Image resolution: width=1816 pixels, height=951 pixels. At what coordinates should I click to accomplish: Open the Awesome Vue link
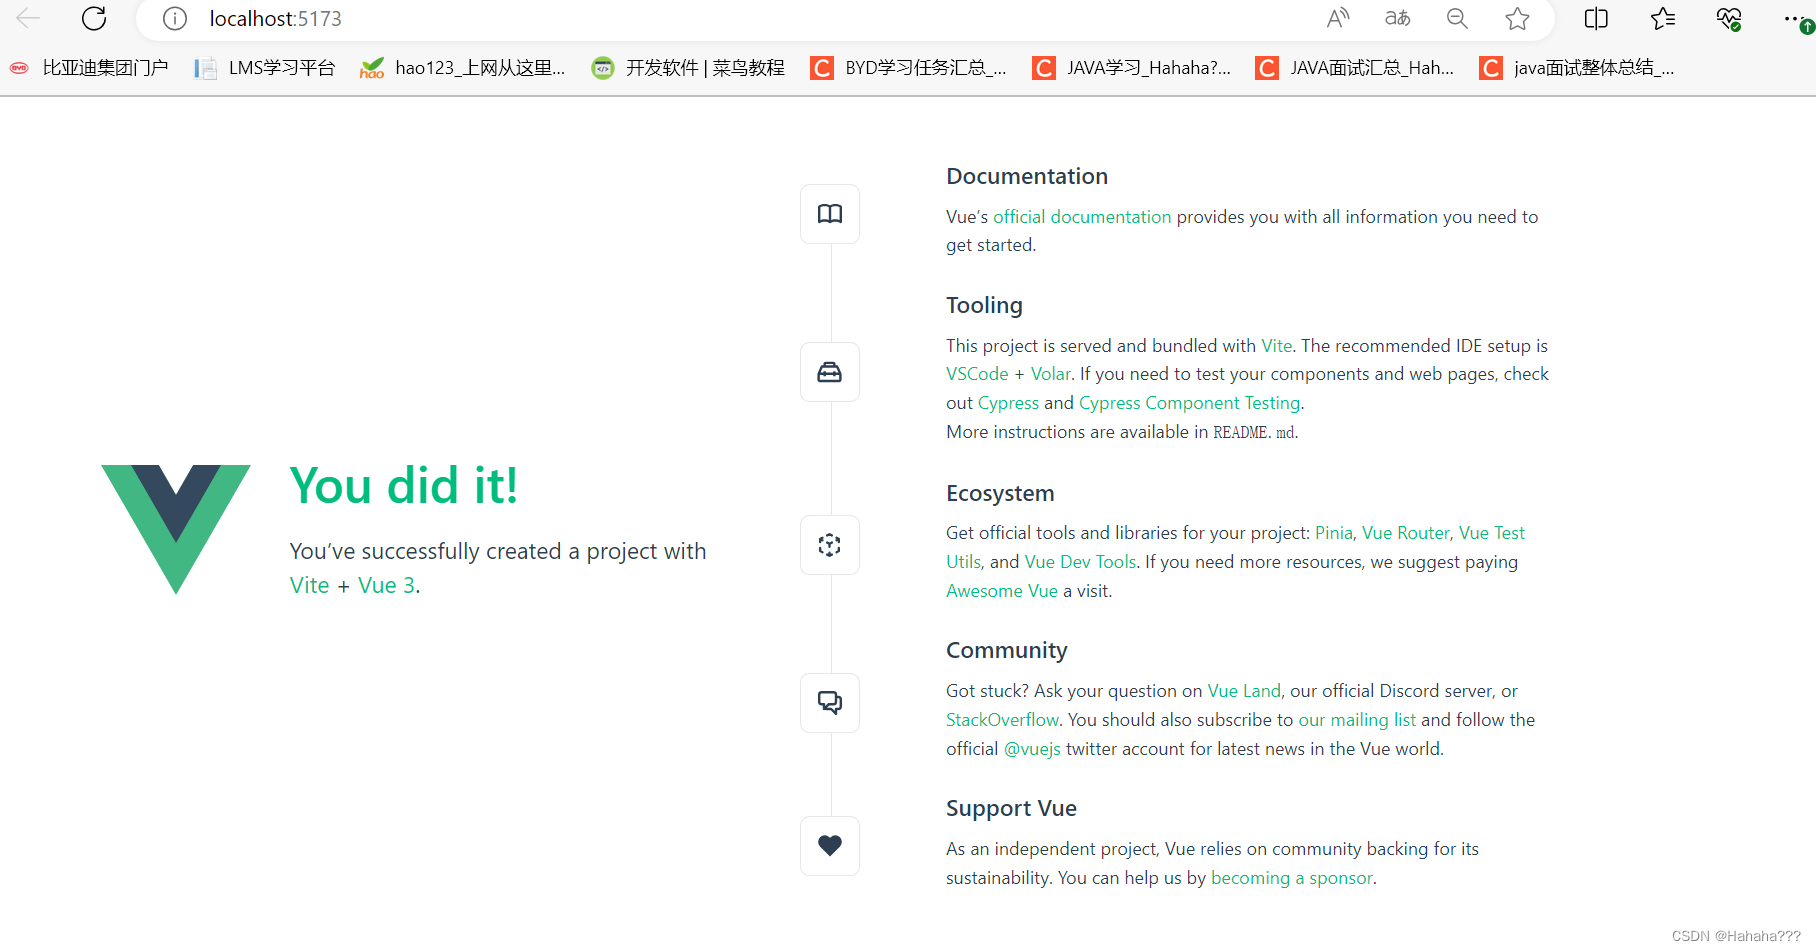coord(1001,591)
